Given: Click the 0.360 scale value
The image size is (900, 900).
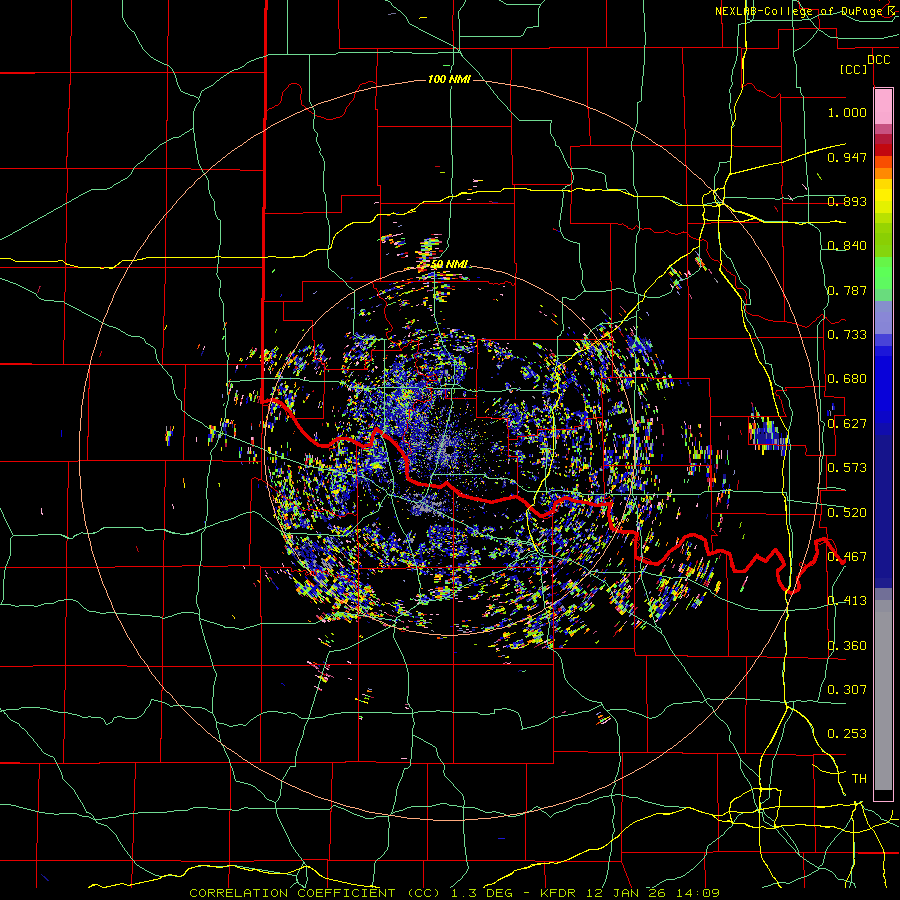Looking at the screenshot, I should point(847,646).
